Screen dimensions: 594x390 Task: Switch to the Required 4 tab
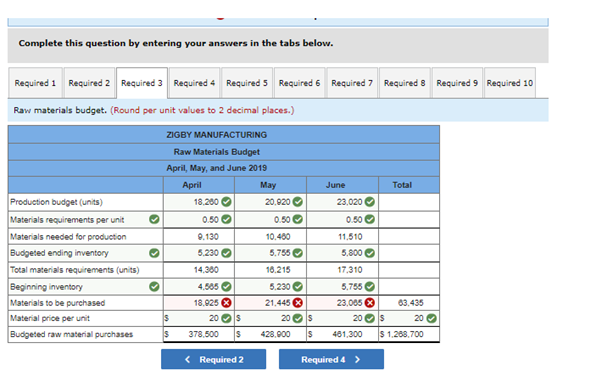pos(194,83)
